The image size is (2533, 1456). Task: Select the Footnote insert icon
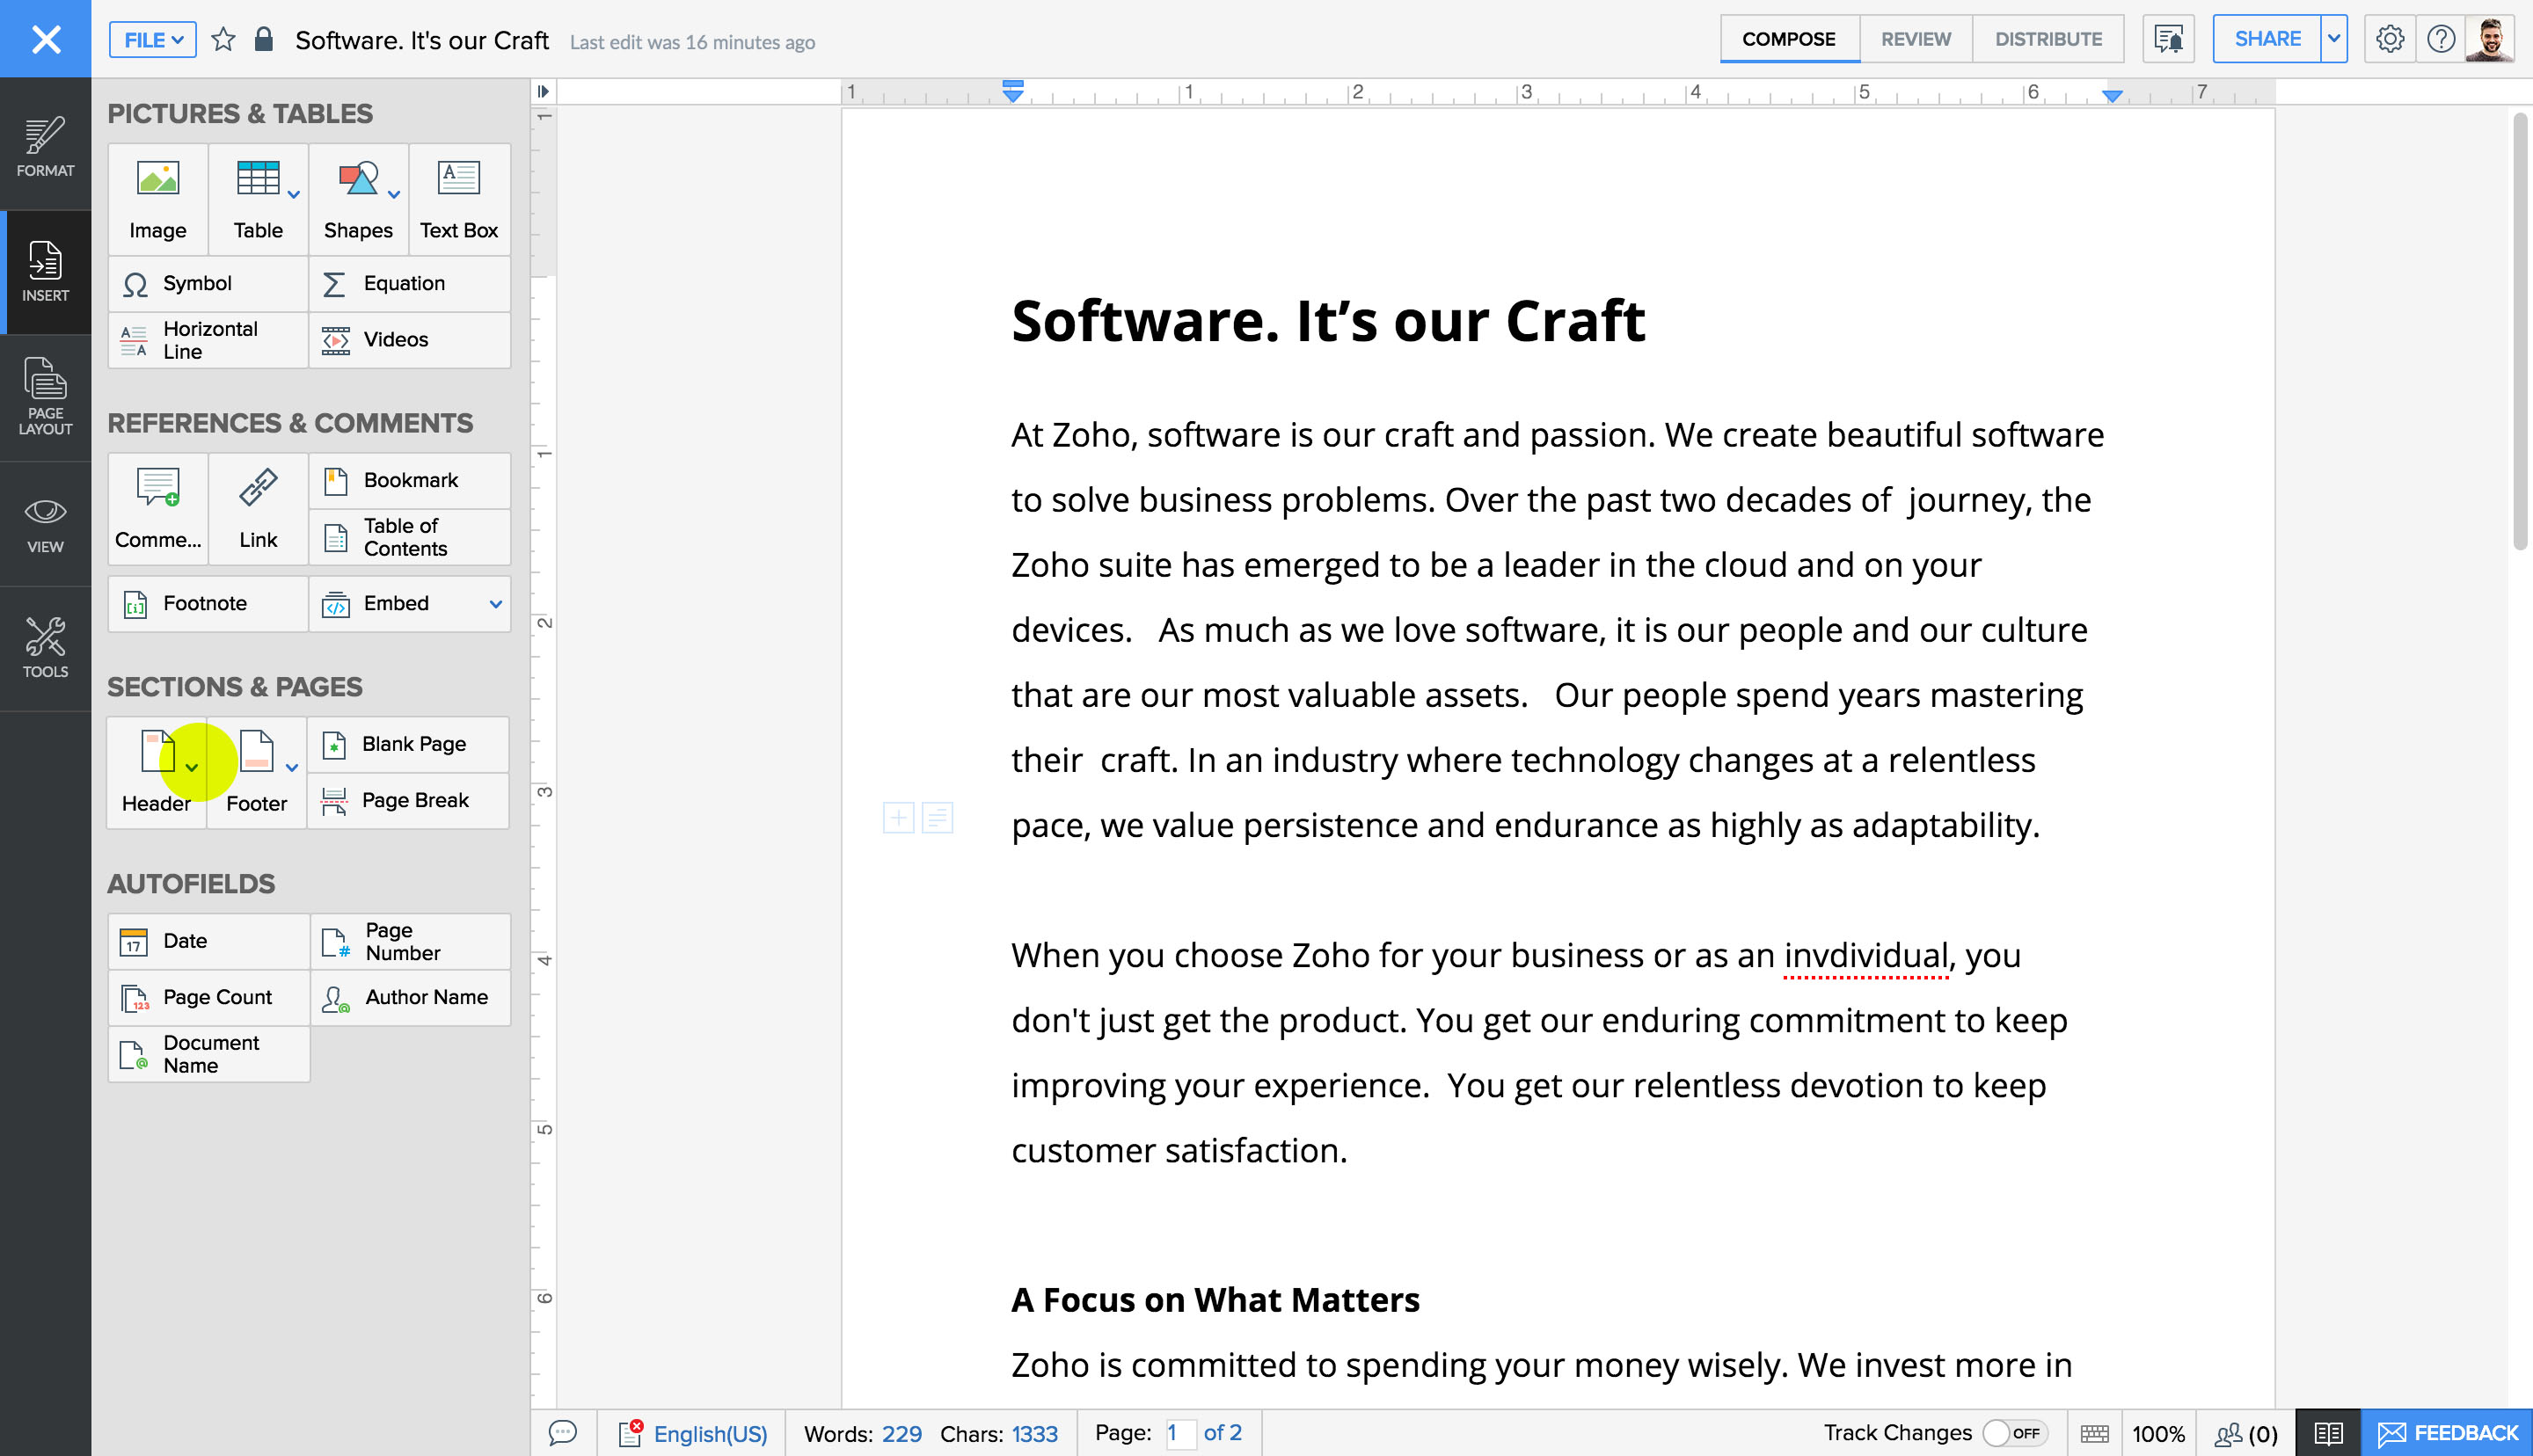pos(135,604)
